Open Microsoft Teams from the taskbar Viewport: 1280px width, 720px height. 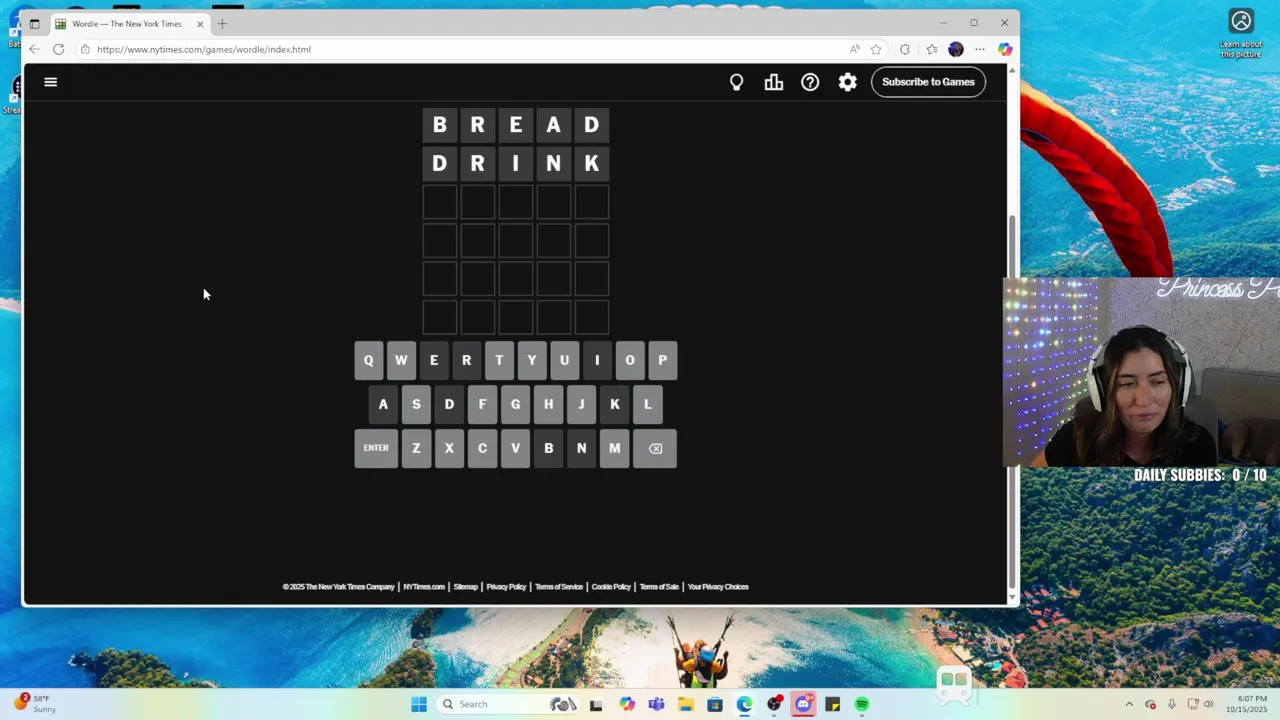tap(656, 704)
